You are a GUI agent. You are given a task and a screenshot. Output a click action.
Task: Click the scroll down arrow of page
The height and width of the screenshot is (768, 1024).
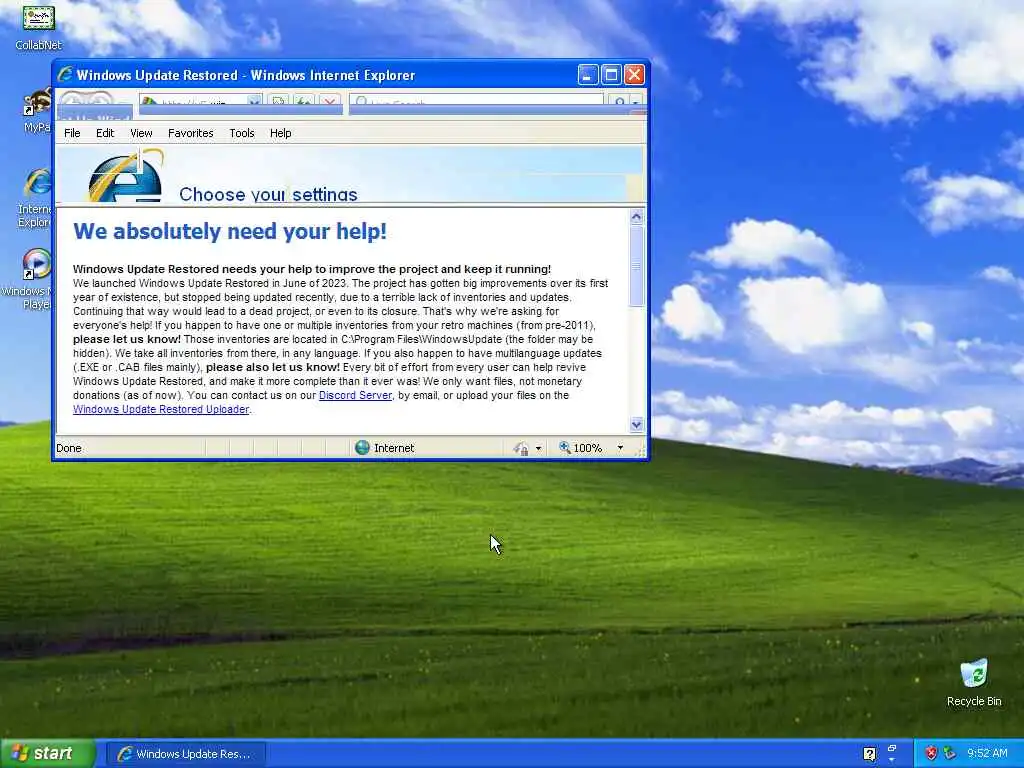(x=637, y=424)
